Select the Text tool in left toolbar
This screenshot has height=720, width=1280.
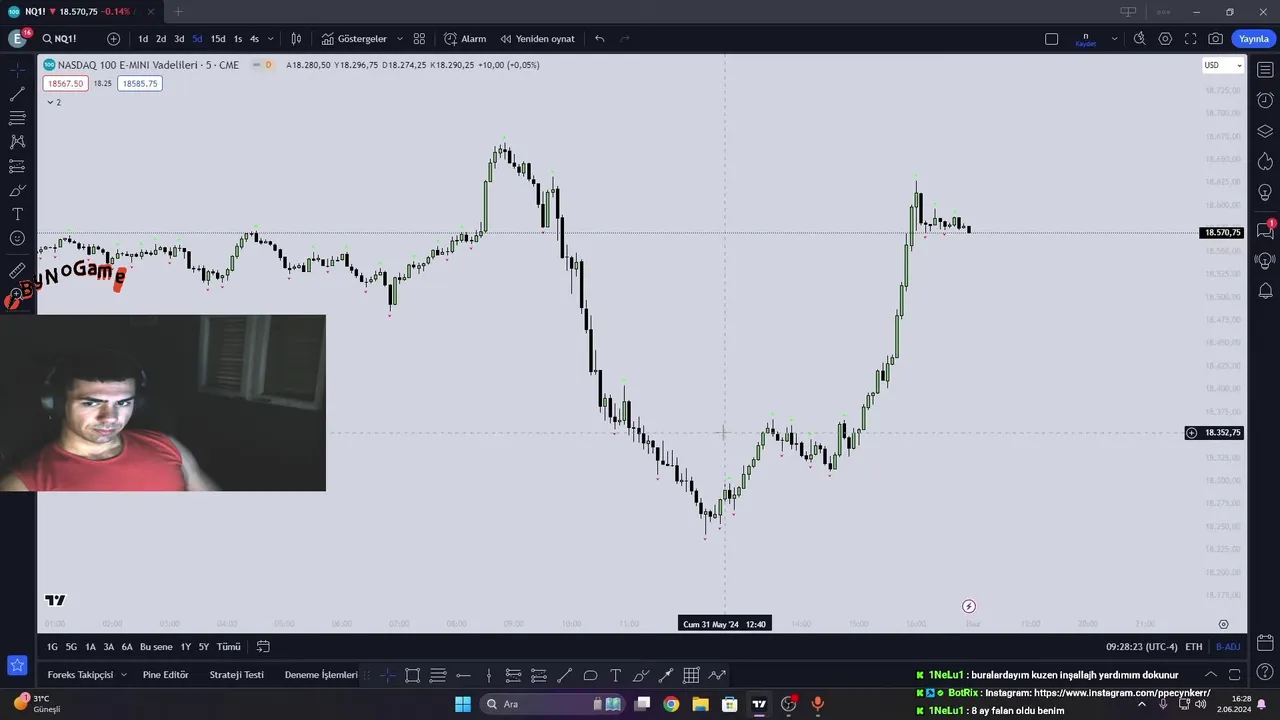pos(17,214)
